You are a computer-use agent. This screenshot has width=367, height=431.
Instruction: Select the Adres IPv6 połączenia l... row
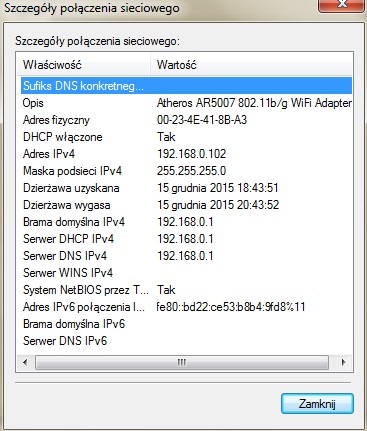click(x=186, y=307)
